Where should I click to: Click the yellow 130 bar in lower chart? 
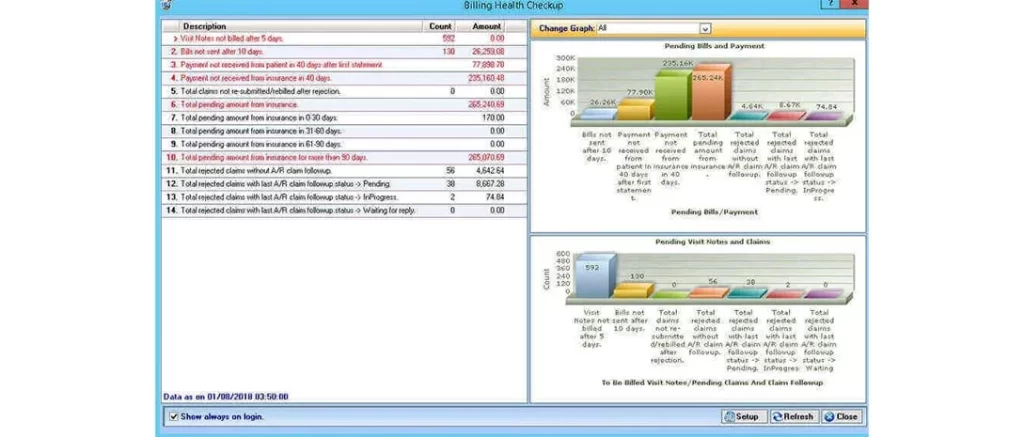633,291
